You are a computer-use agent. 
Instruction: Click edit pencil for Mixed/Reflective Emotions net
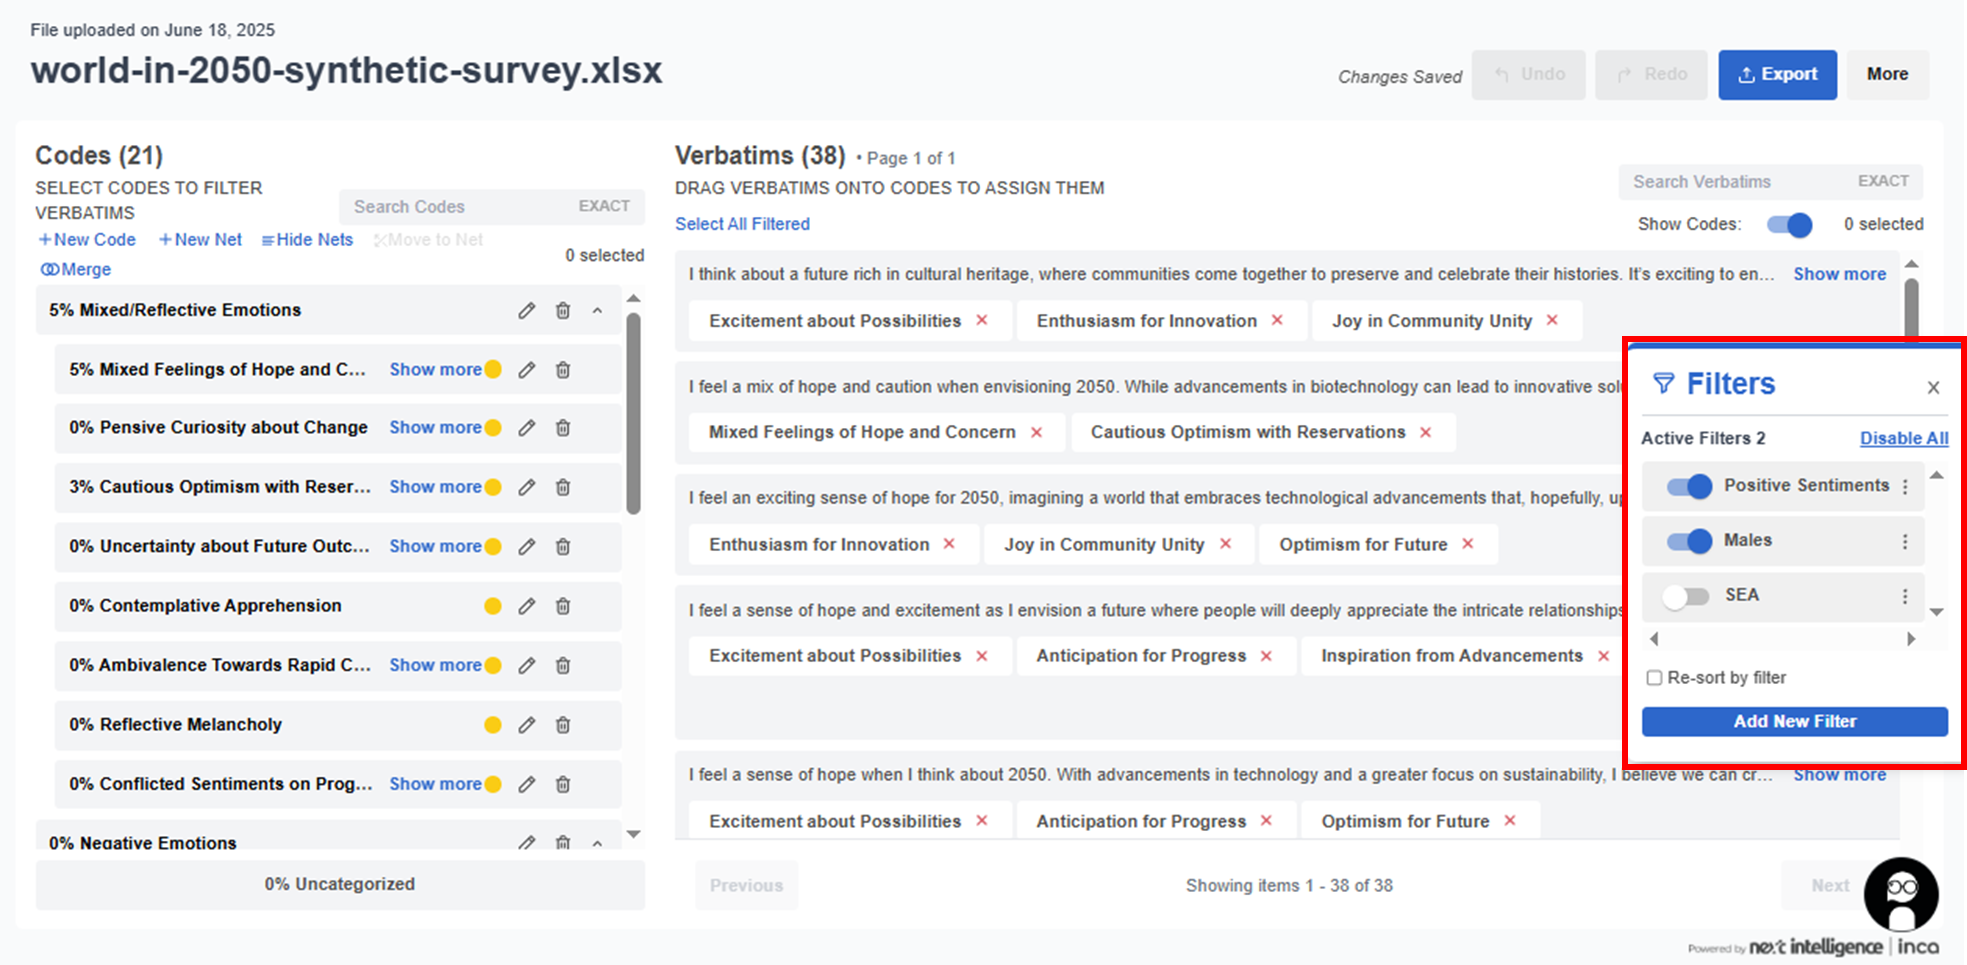526,311
